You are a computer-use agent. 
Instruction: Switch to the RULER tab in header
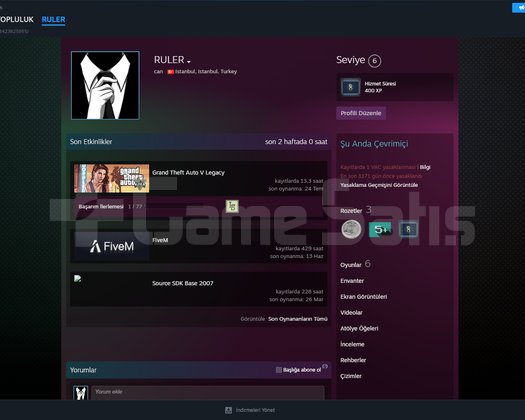(53, 19)
